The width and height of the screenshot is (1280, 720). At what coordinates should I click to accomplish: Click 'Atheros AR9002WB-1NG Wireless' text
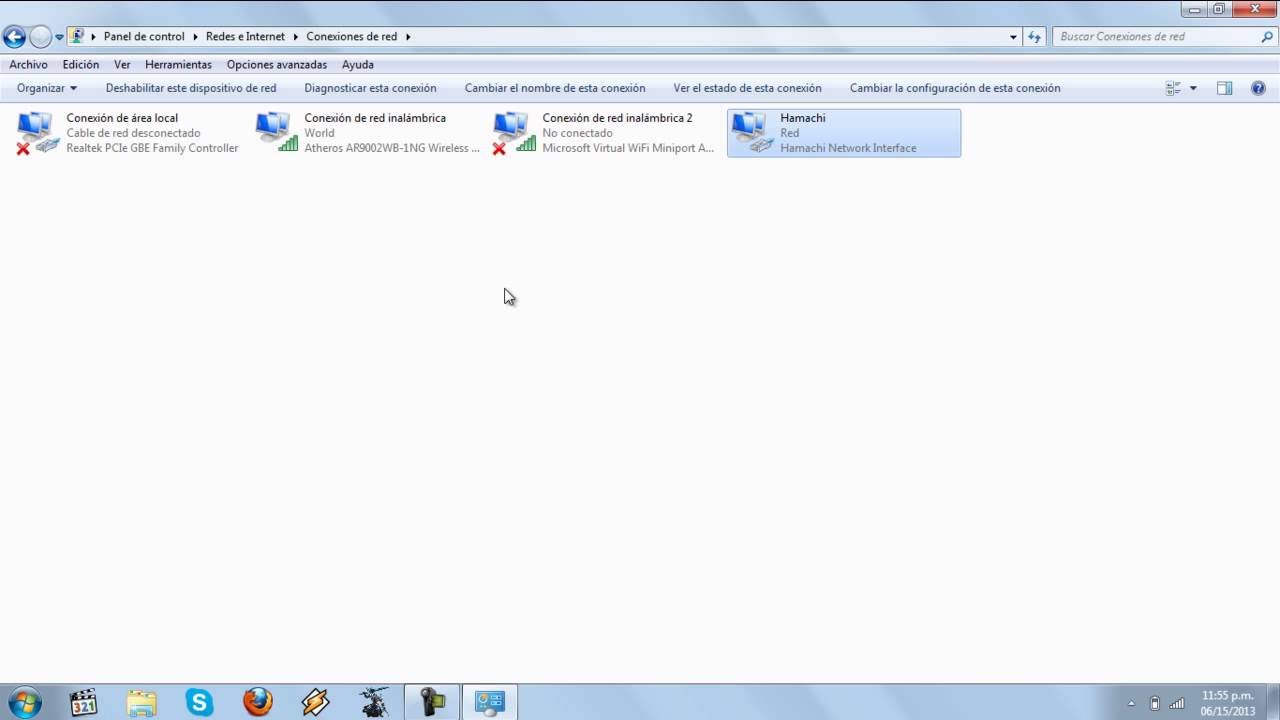[392, 148]
